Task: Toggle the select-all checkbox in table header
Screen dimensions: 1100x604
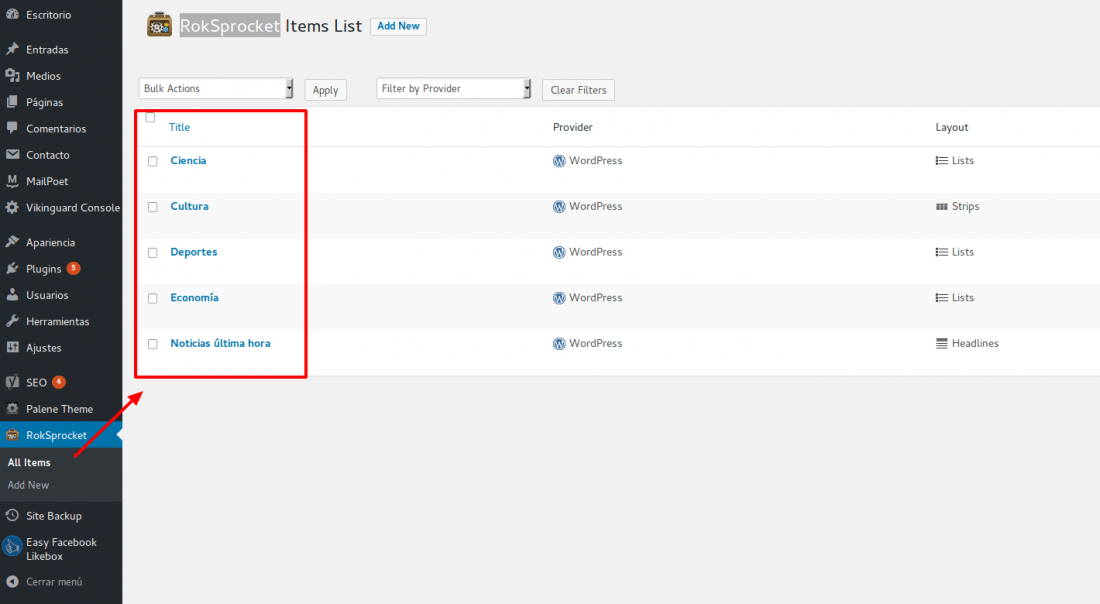Action: pos(150,117)
